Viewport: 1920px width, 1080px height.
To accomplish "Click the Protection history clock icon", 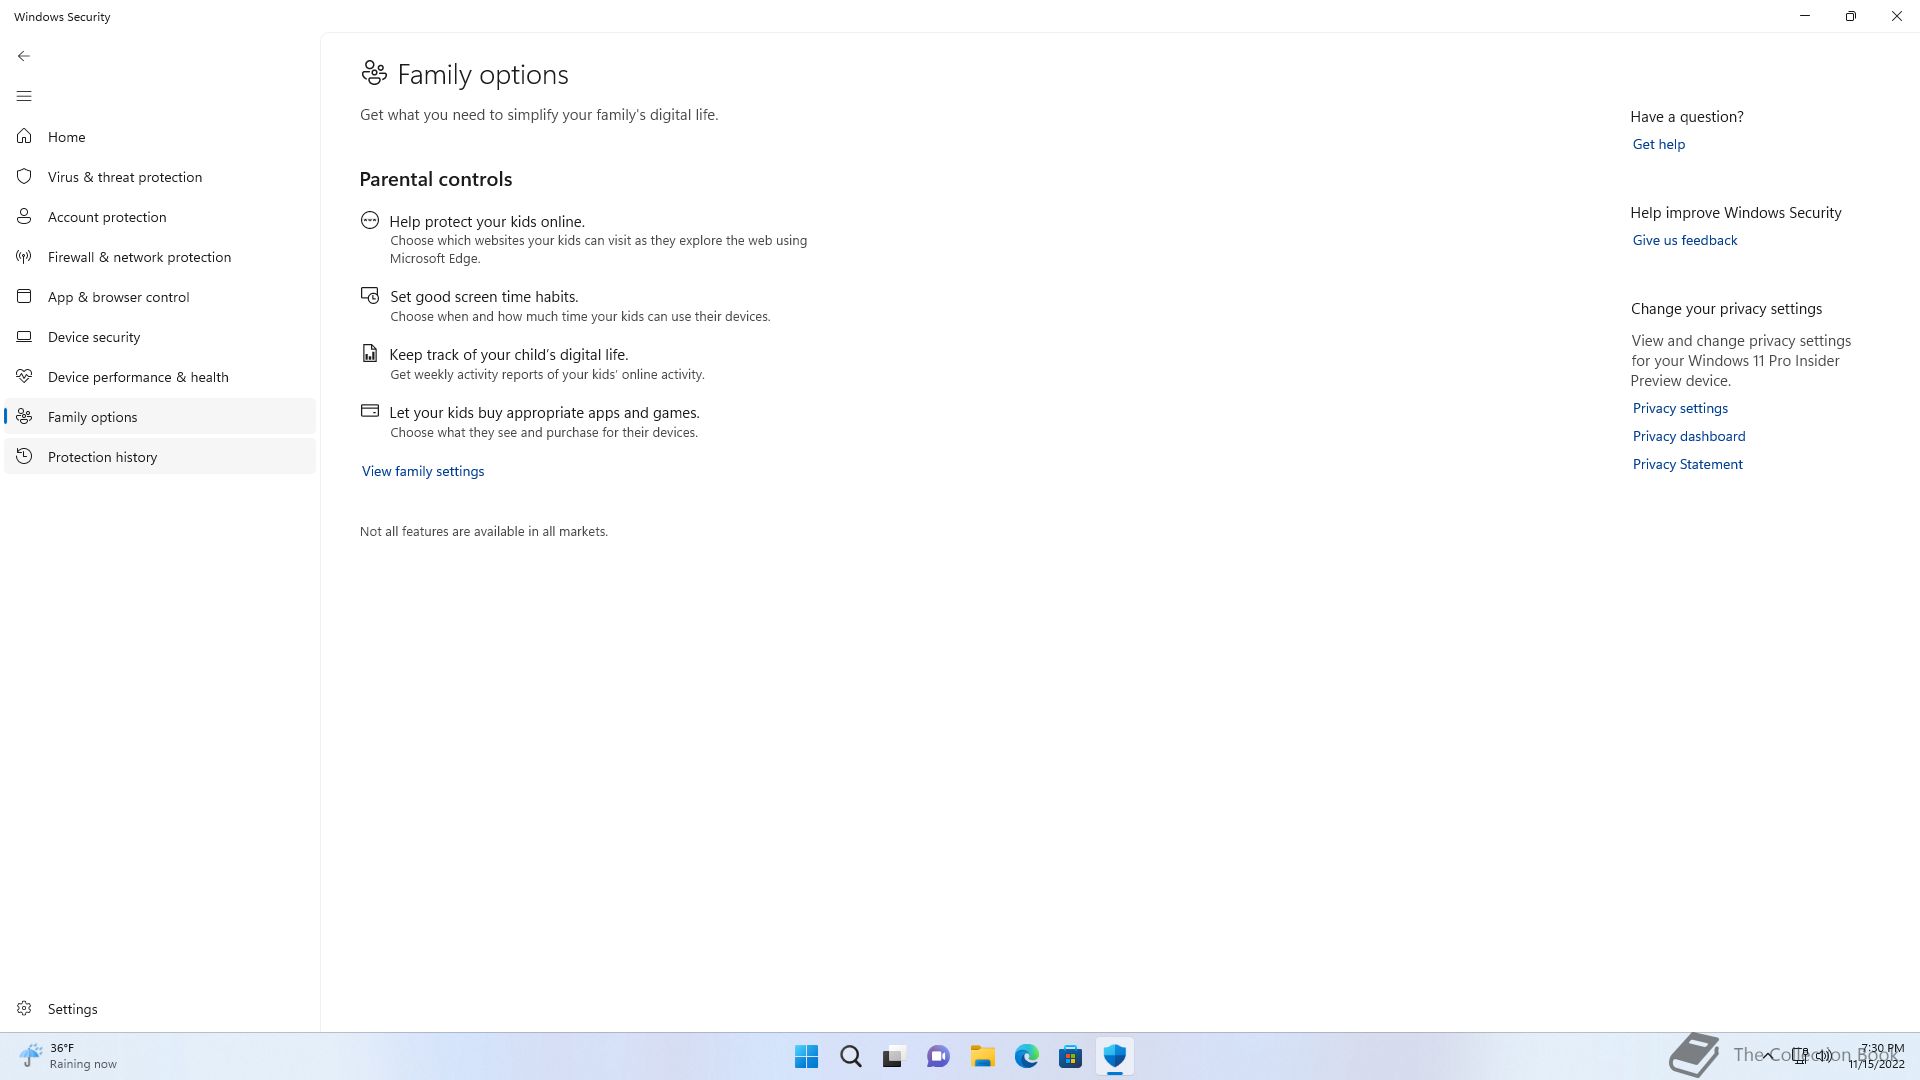I will (x=24, y=457).
